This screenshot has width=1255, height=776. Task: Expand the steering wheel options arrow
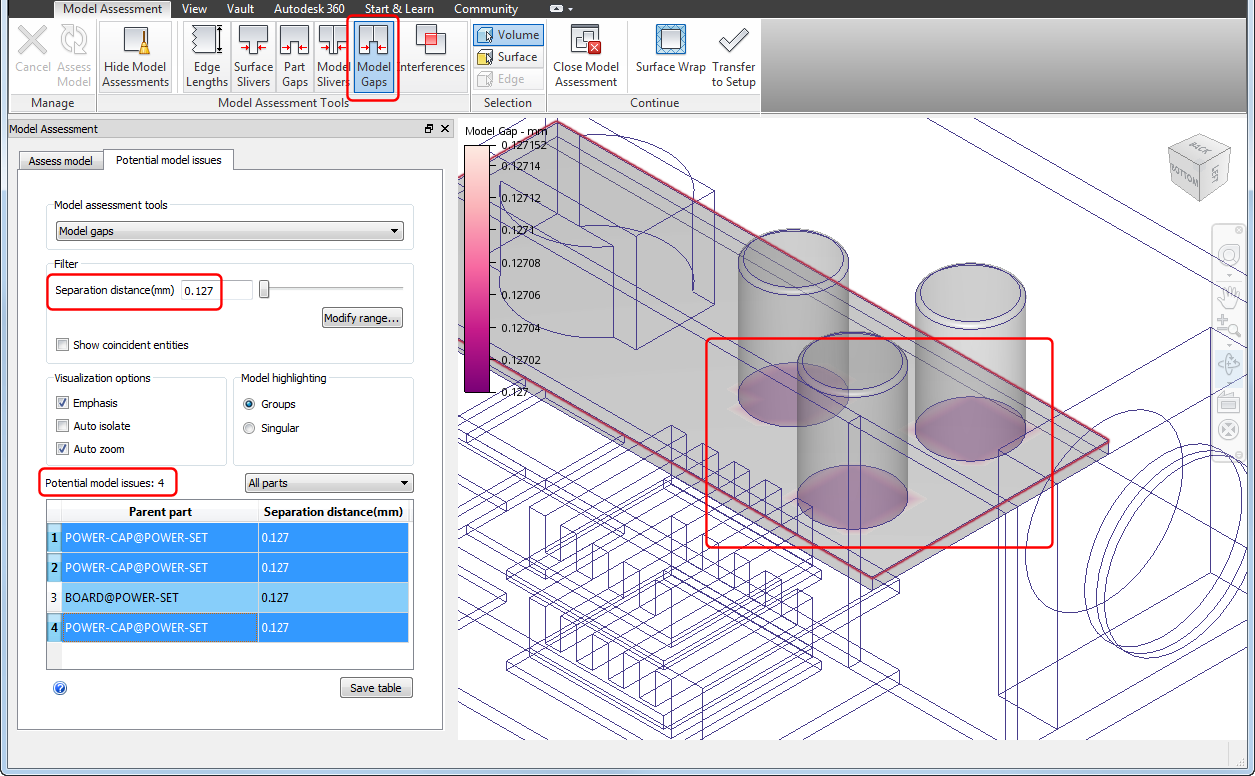coord(1229,274)
